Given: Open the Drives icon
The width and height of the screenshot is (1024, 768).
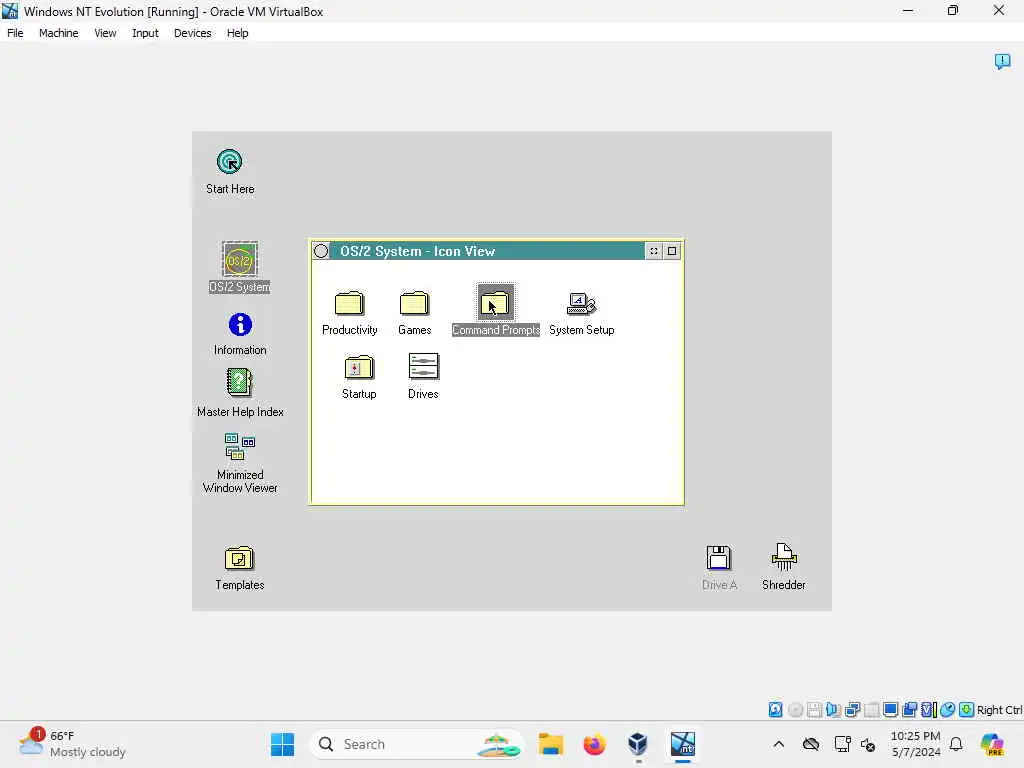Looking at the screenshot, I should [x=423, y=366].
